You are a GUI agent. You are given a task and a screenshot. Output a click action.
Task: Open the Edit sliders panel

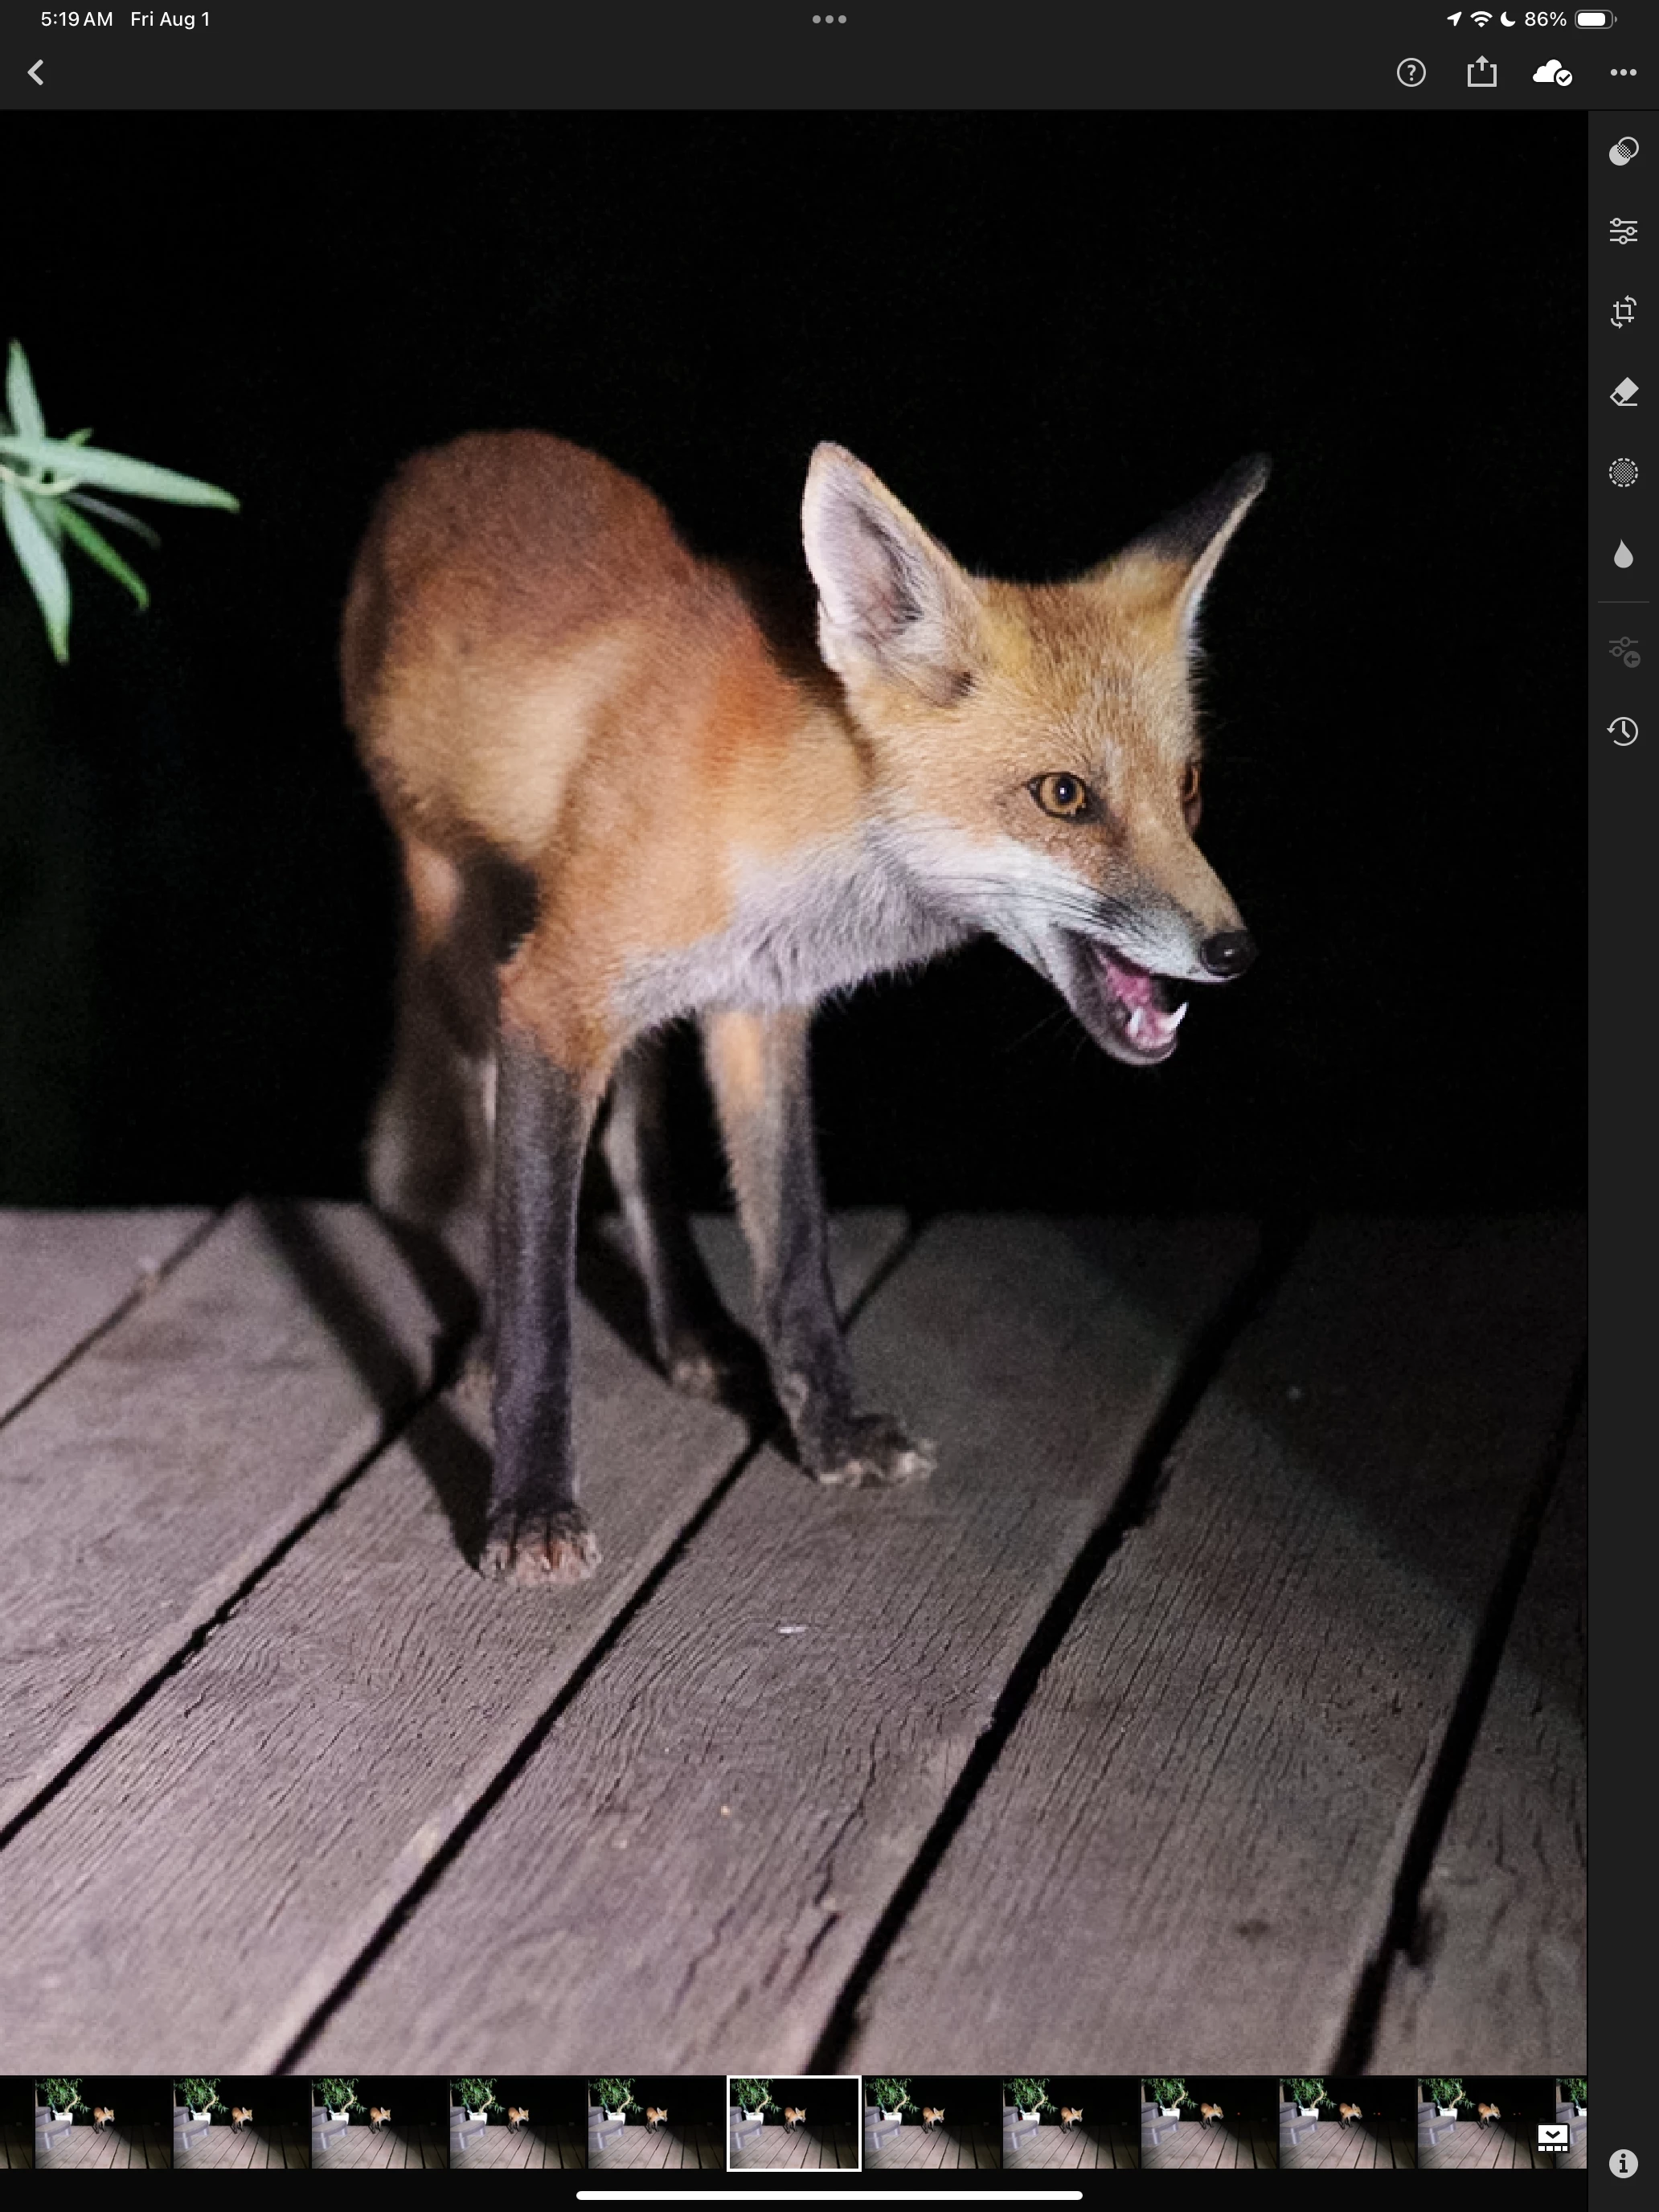coord(1623,231)
